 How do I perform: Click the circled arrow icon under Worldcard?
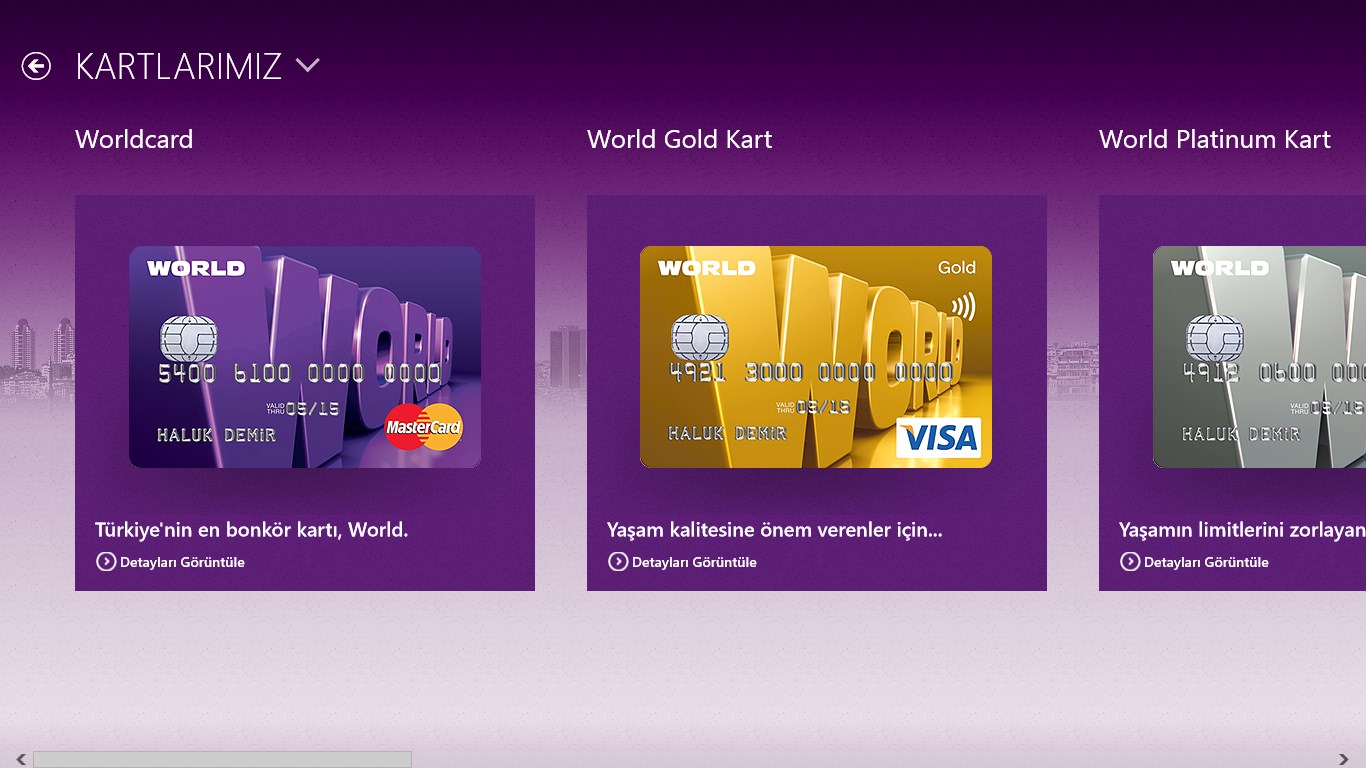(x=106, y=562)
